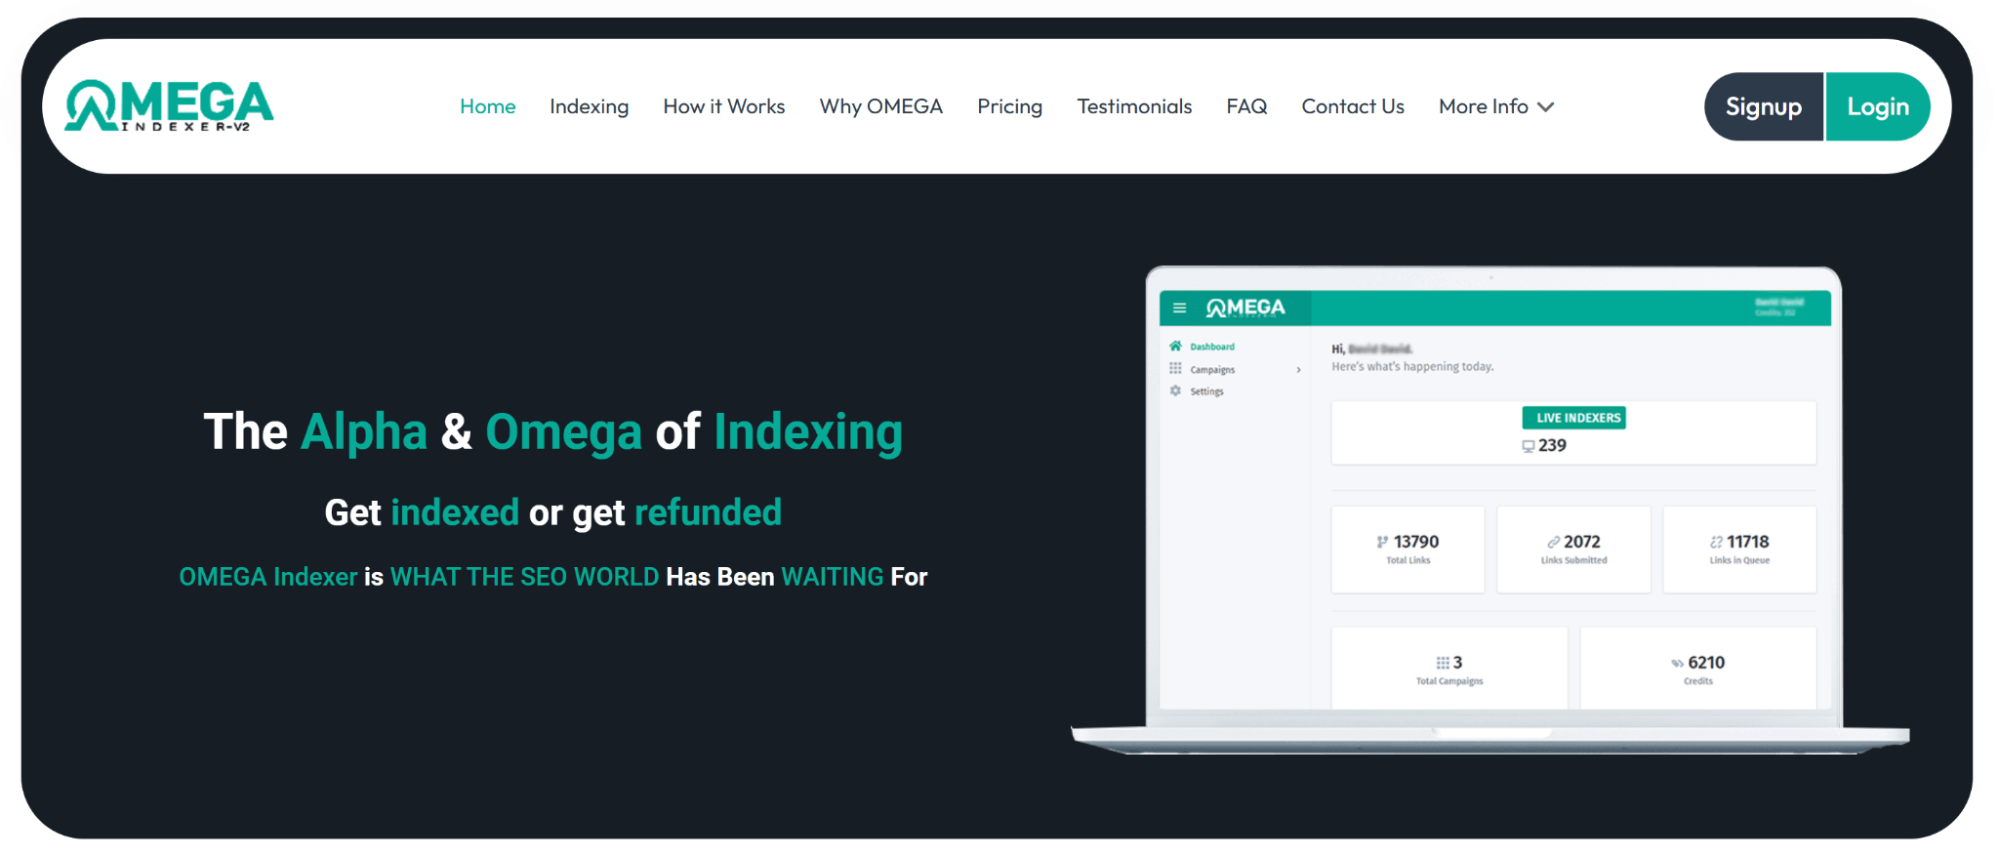Click the monitor icon beside 239
Screen dimensions: 1999x861
1527,446
